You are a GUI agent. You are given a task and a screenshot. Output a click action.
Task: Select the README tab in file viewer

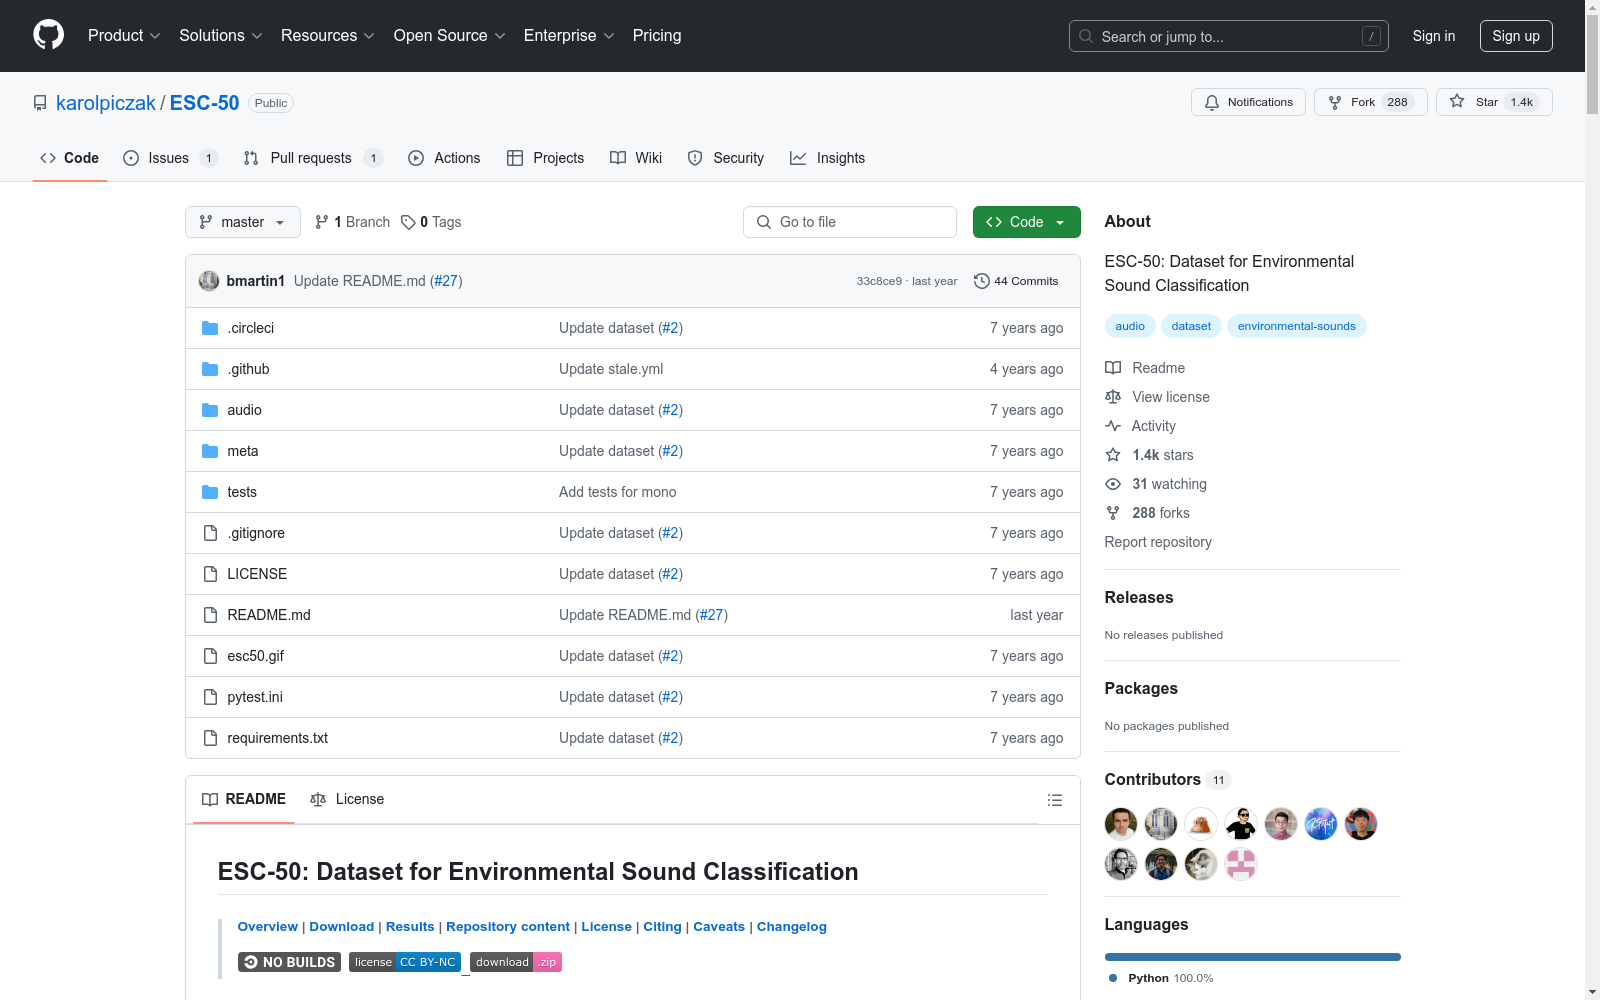244,799
